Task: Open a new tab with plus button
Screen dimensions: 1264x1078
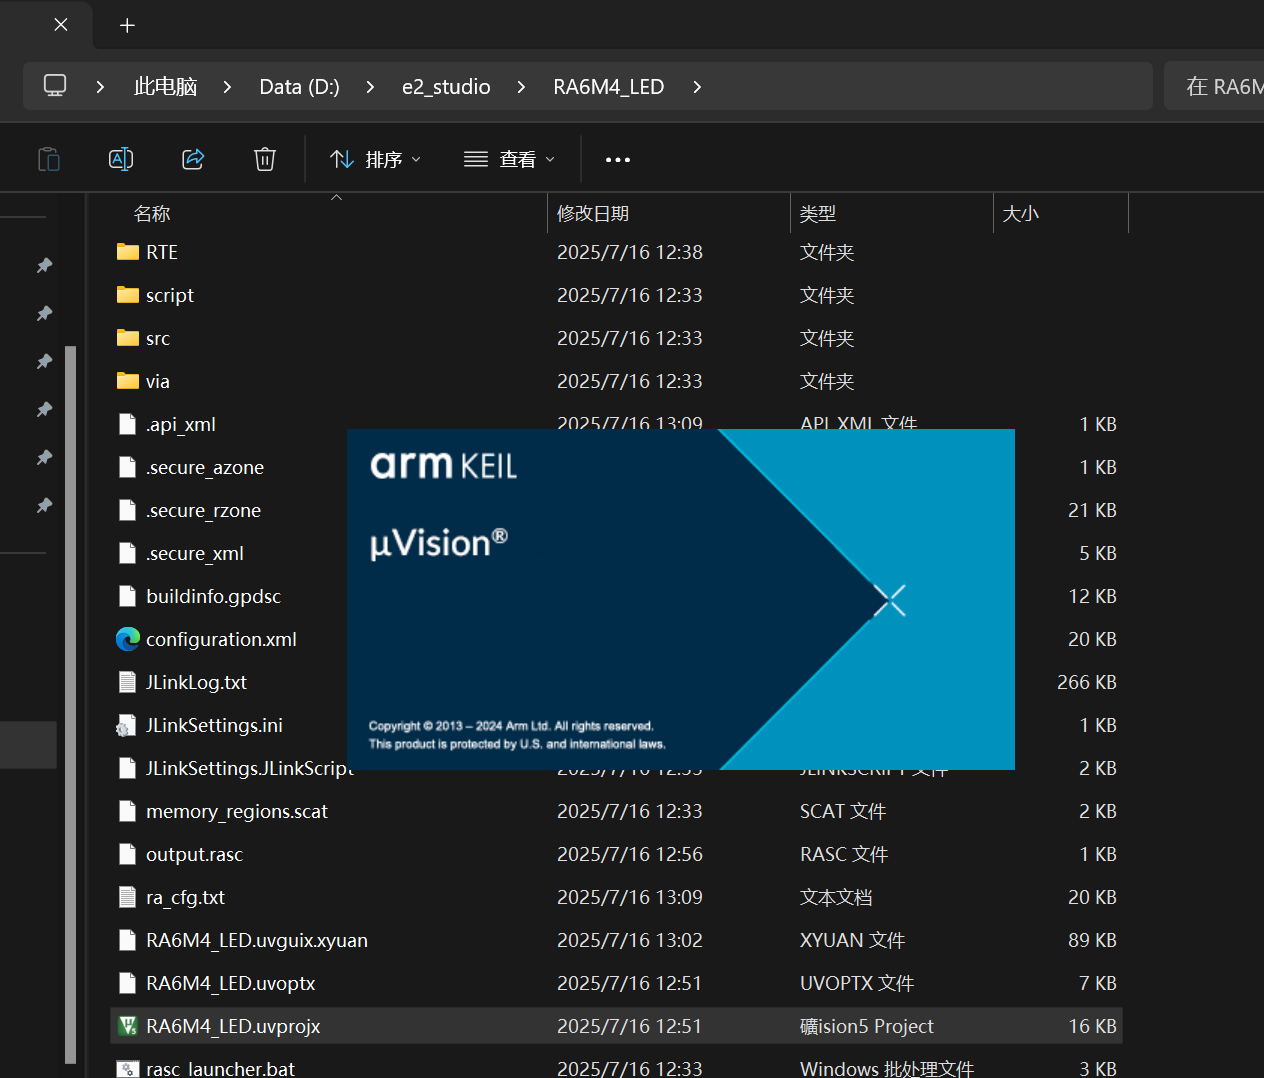Action: click(x=127, y=26)
